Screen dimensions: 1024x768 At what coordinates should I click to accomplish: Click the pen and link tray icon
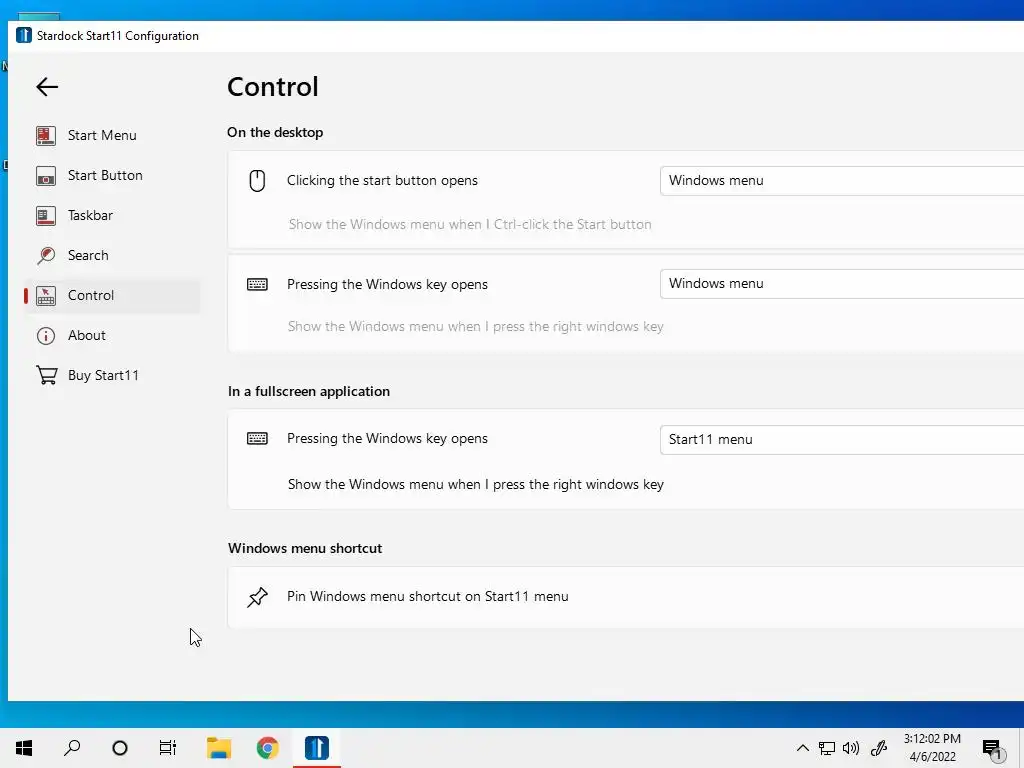[x=878, y=748]
